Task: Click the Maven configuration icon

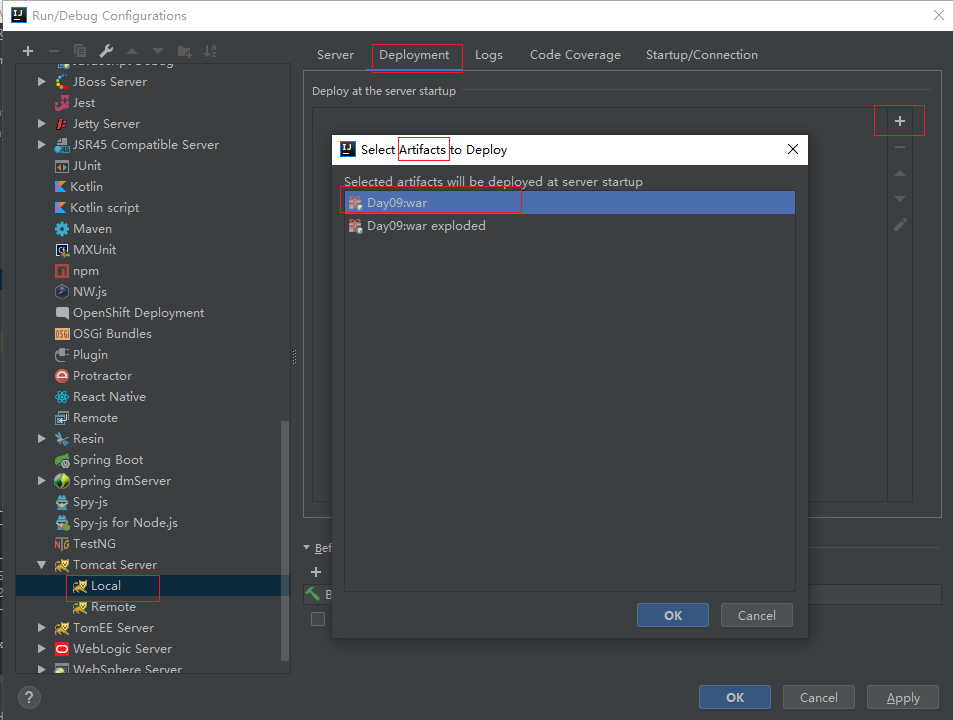Action: (x=62, y=229)
